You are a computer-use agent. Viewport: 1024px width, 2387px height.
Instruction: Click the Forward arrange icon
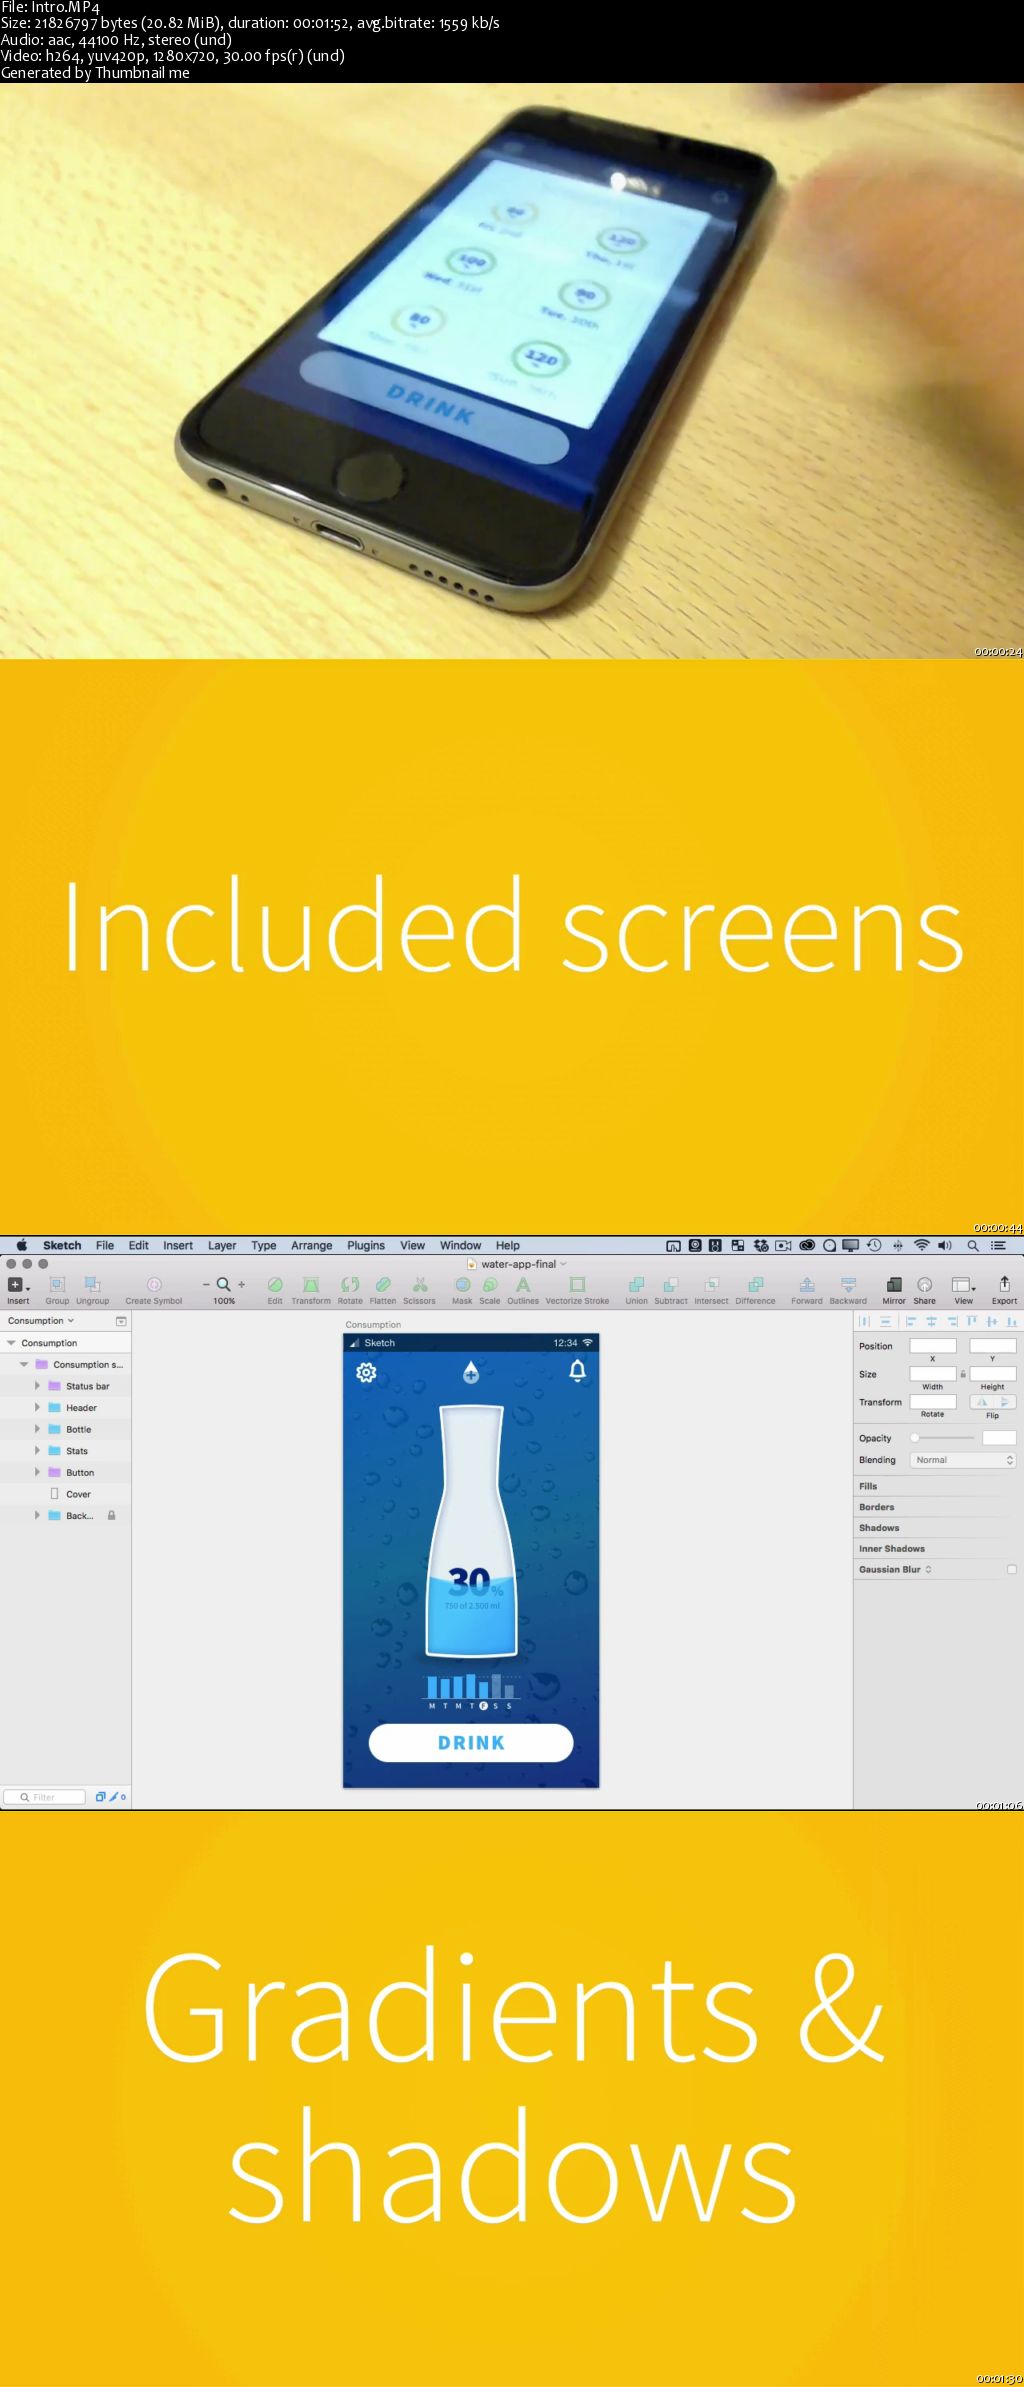pos(807,1285)
